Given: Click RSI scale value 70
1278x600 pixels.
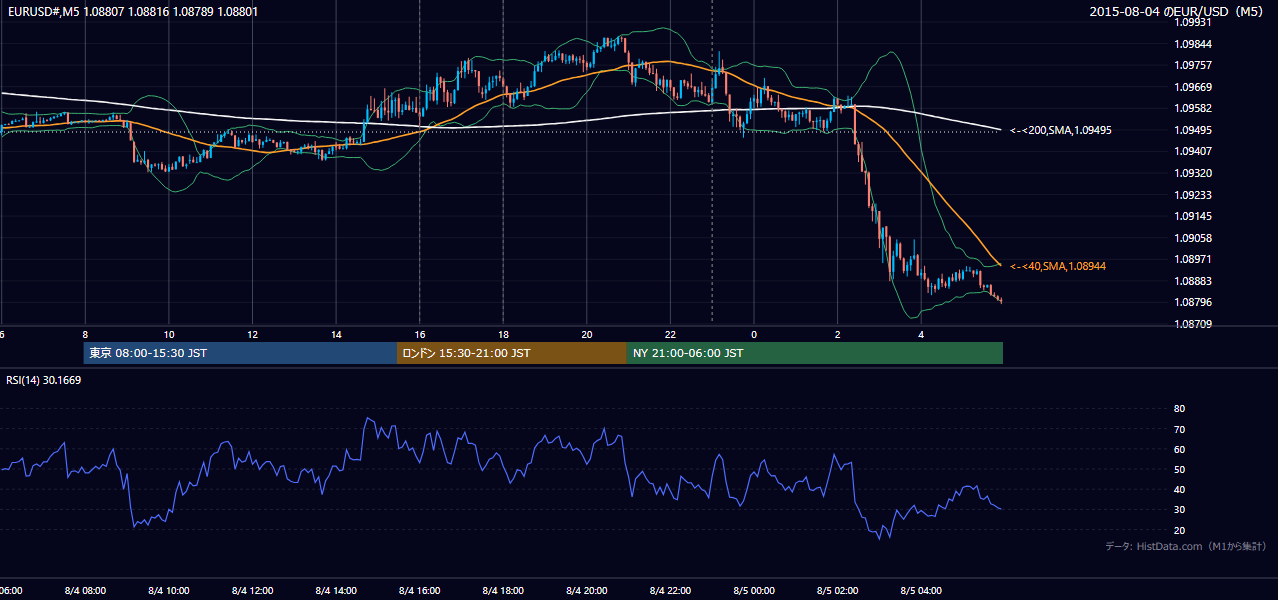Looking at the screenshot, I should [1179, 429].
